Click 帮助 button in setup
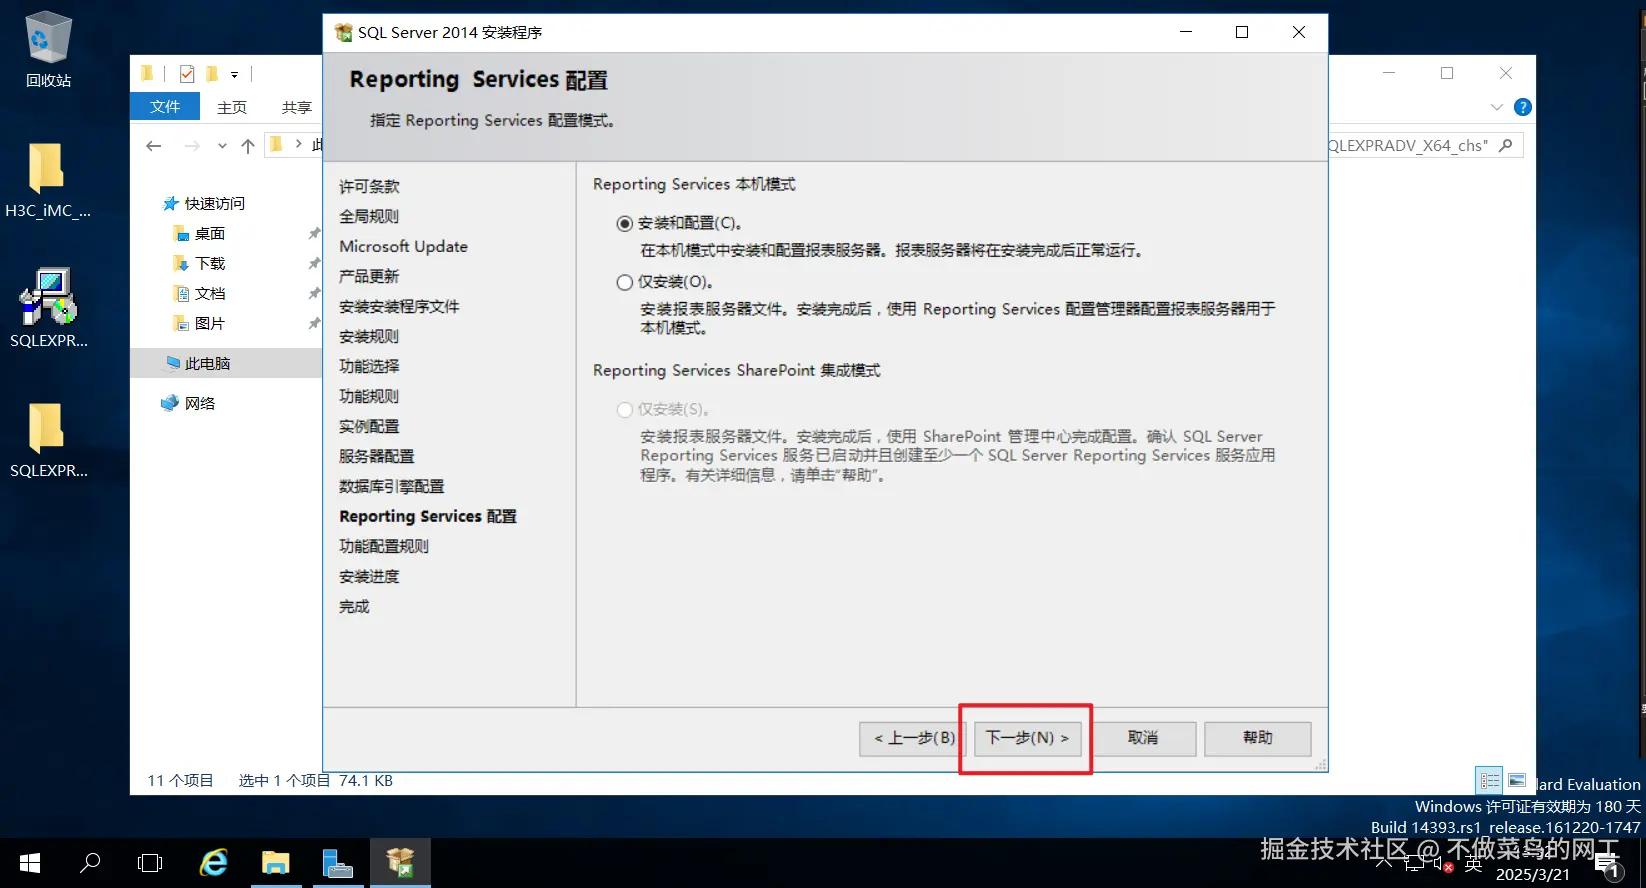This screenshot has height=888, width=1646. pyautogui.click(x=1258, y=738)
